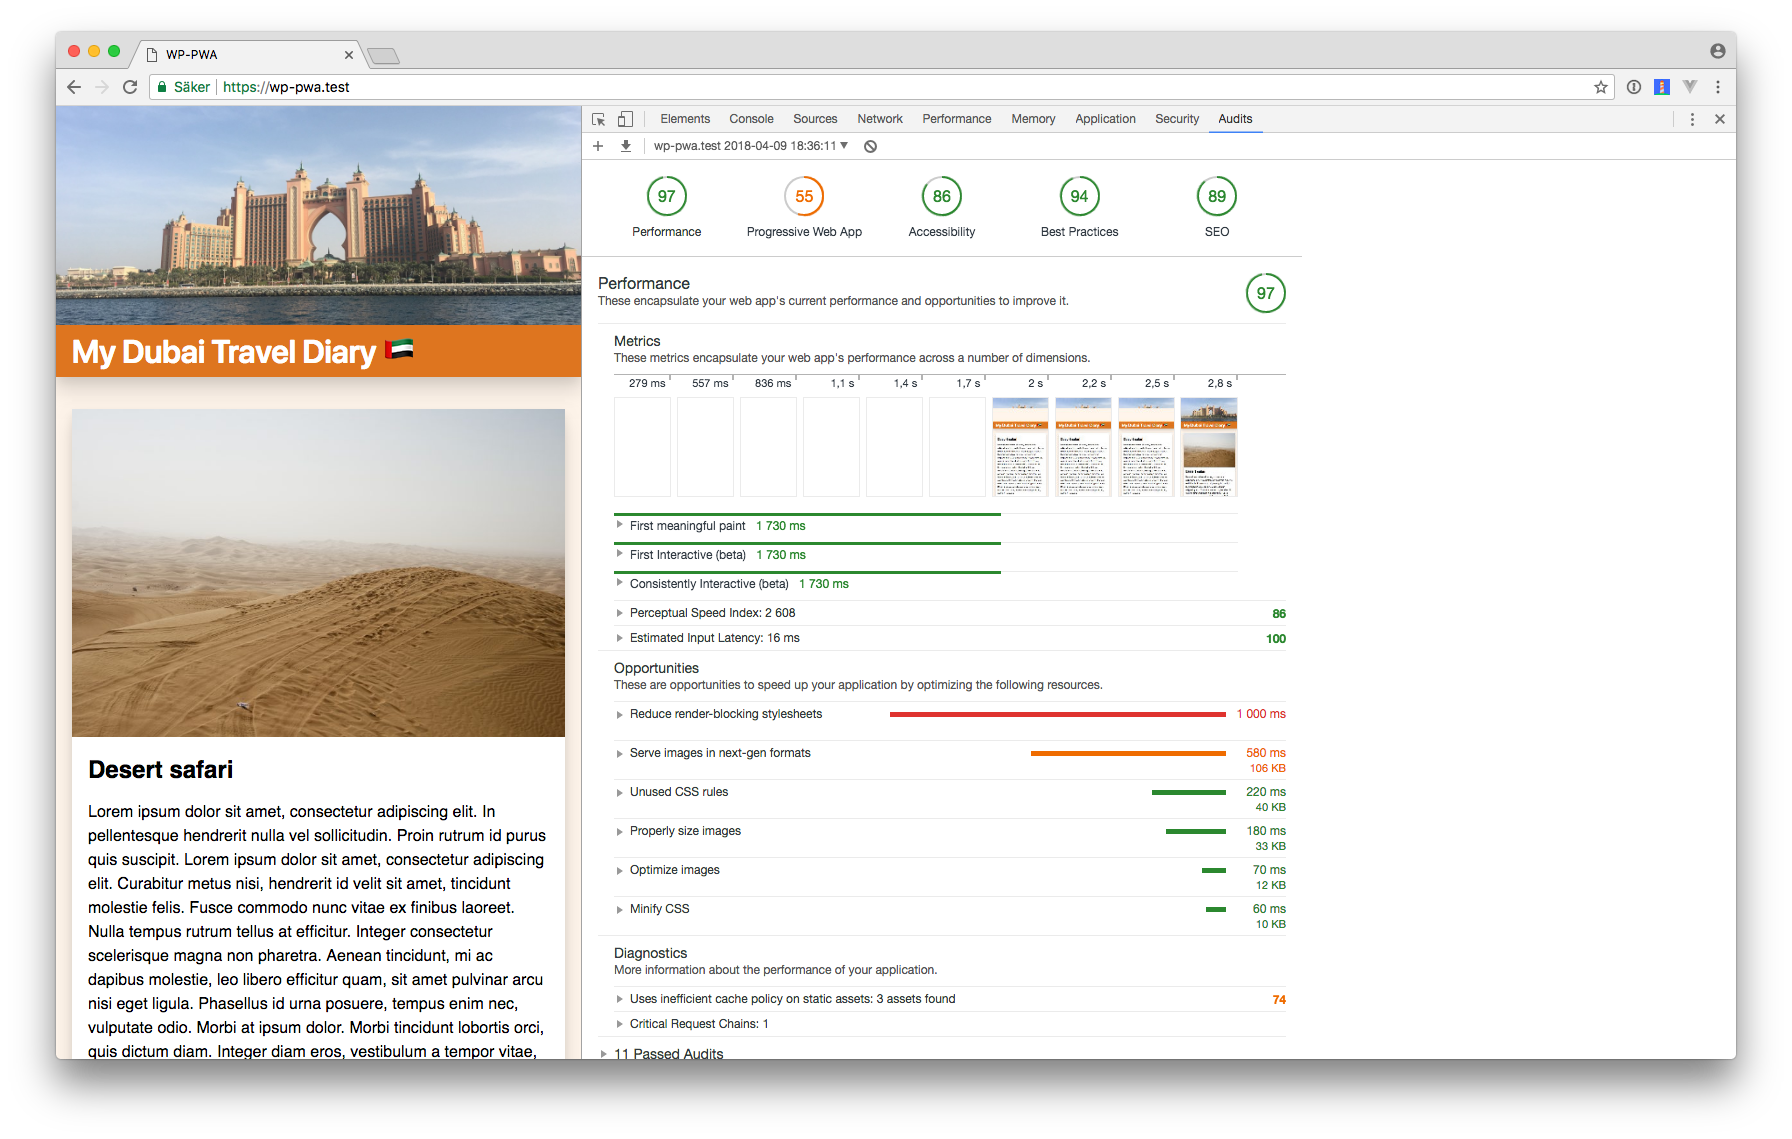The width and height of the screenshot is (1792, 1139).
Task: Click the orange next-gen formats savings bar
Action: pyautogui.click(x=1128, y=753)
